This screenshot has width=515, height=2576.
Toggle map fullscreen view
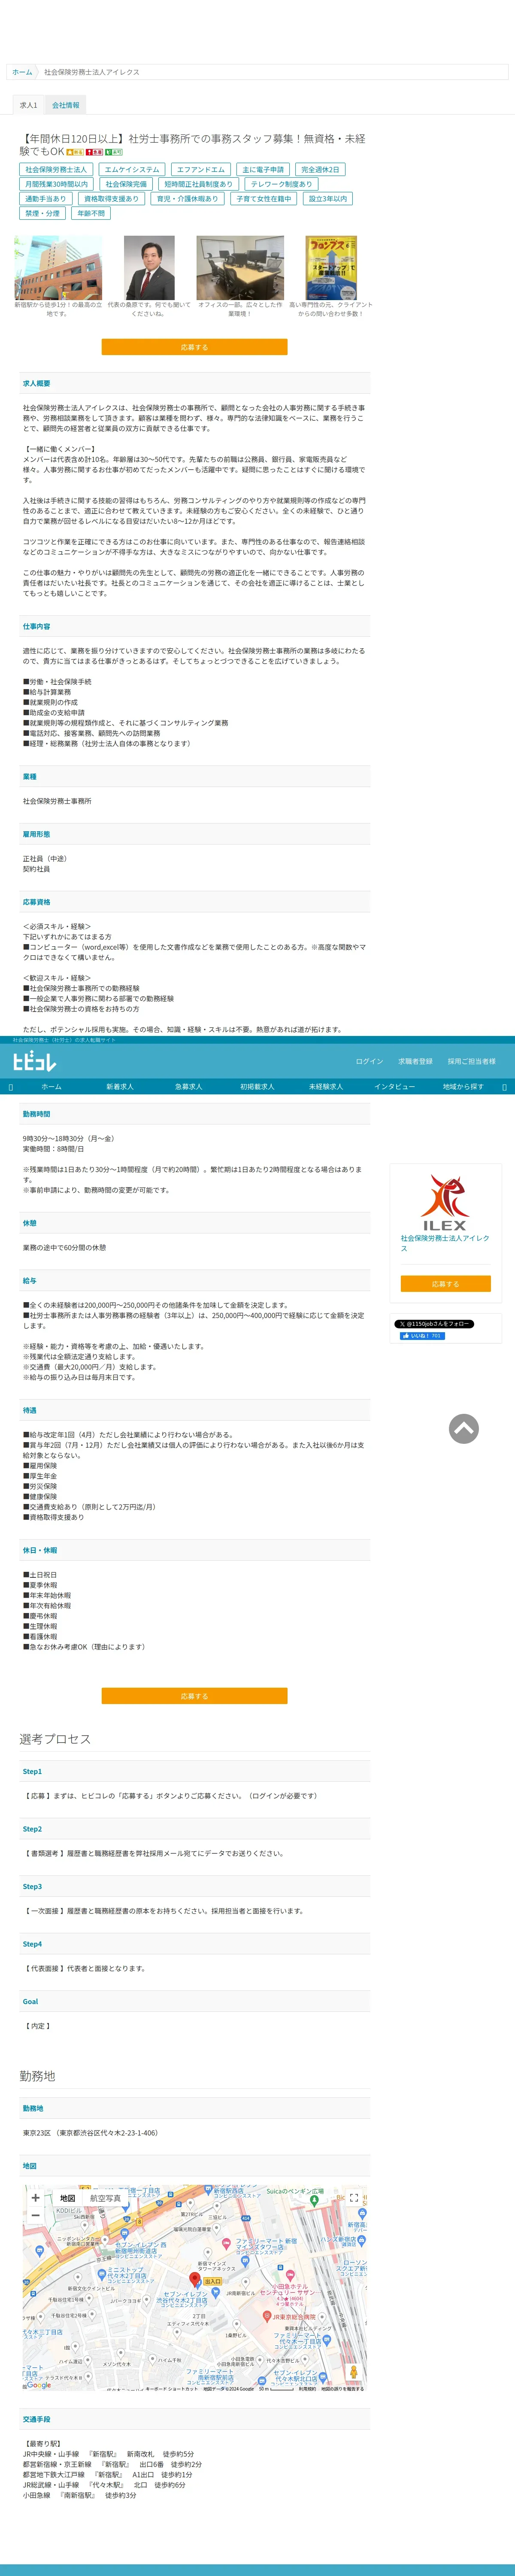coord(353,2198)
